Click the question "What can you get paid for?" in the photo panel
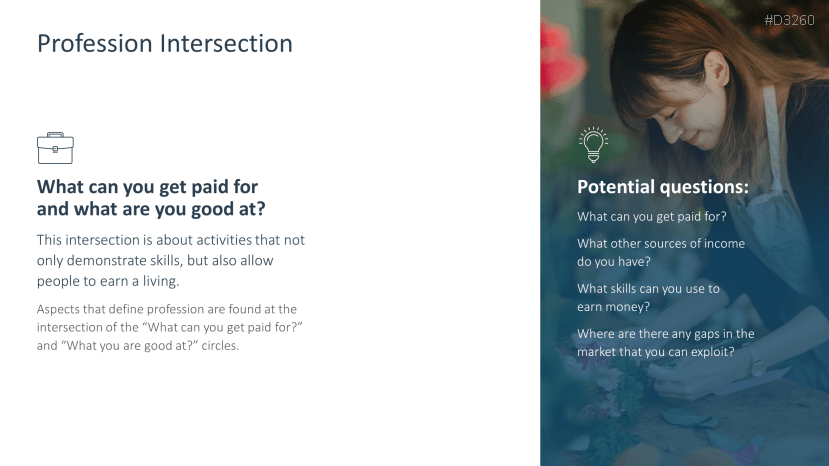 (x=651, y=216)
